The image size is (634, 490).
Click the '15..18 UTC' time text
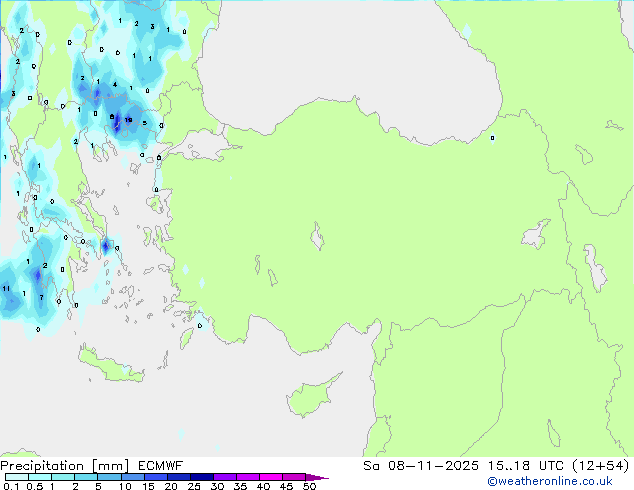[x=525, y=466]
